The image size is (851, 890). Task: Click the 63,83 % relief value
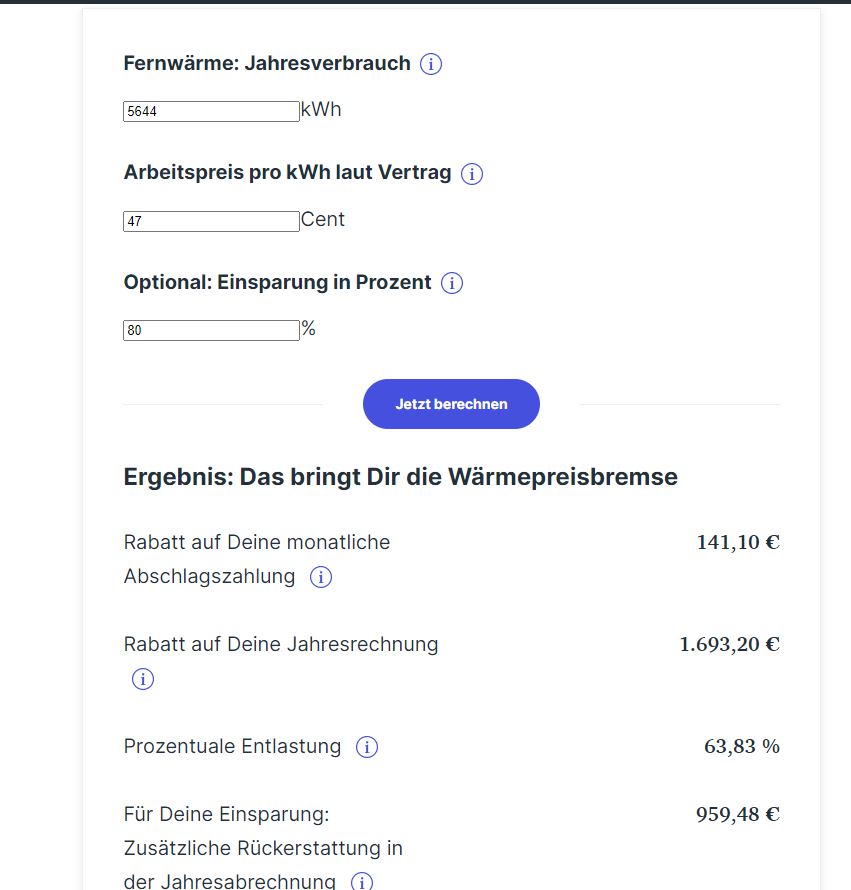tap(742, 746)
